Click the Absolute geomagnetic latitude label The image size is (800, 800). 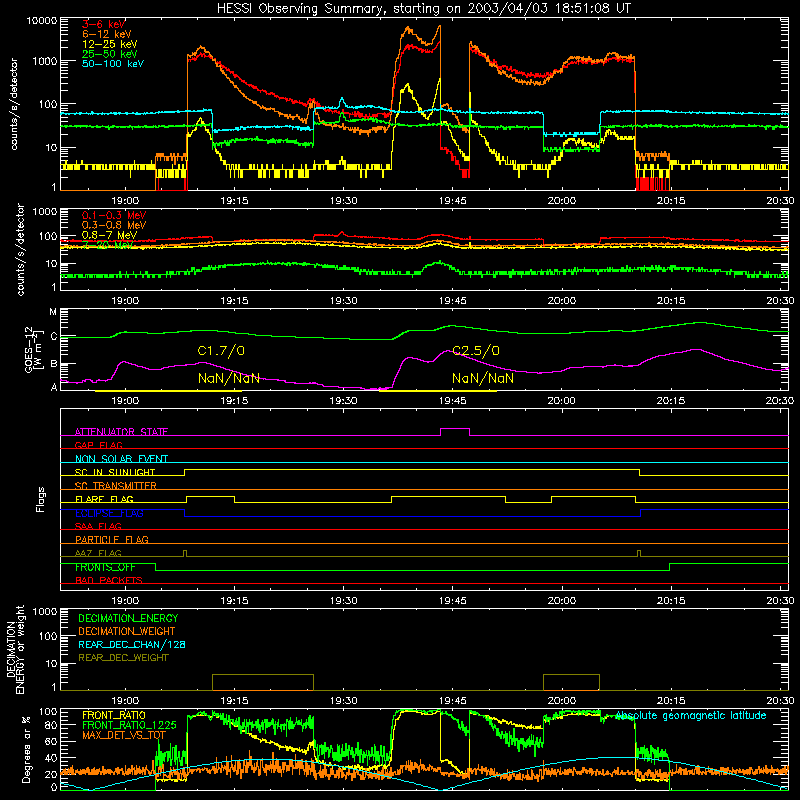[x=691, y=716]
